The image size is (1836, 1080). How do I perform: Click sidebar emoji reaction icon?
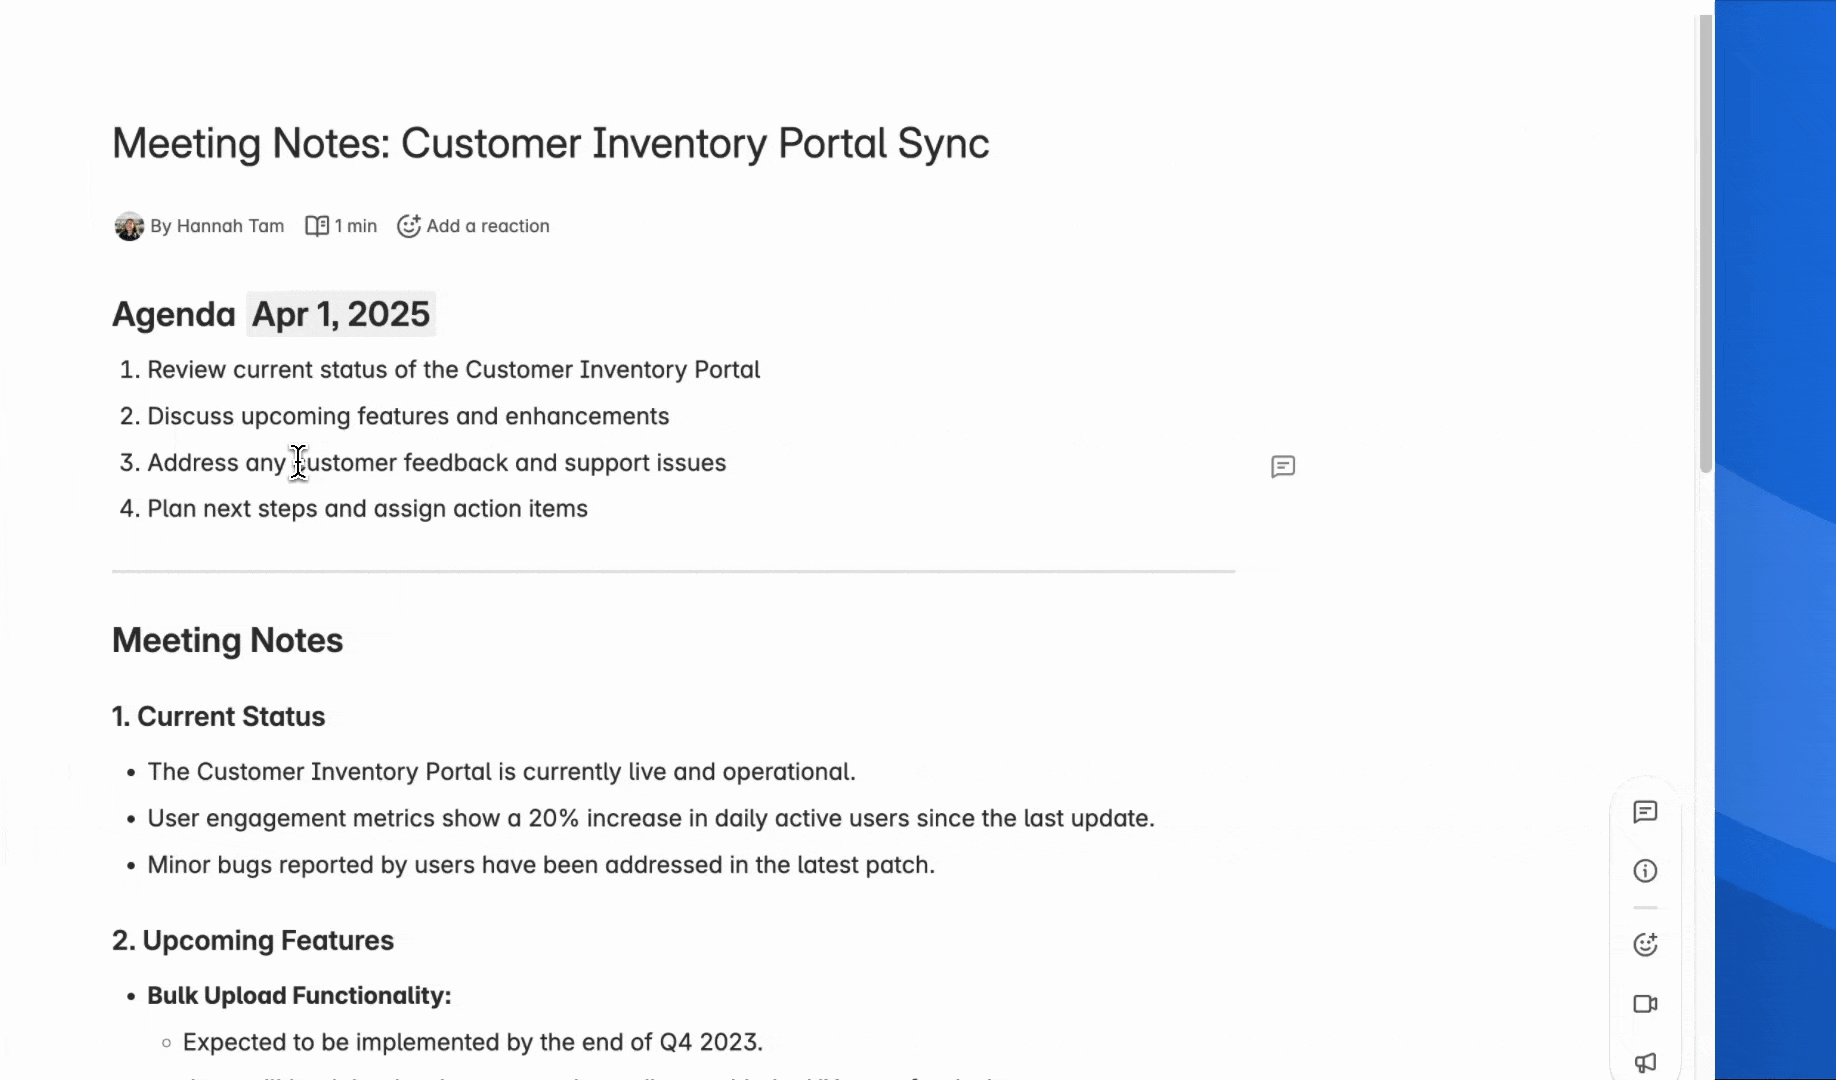click(1645, 944)
